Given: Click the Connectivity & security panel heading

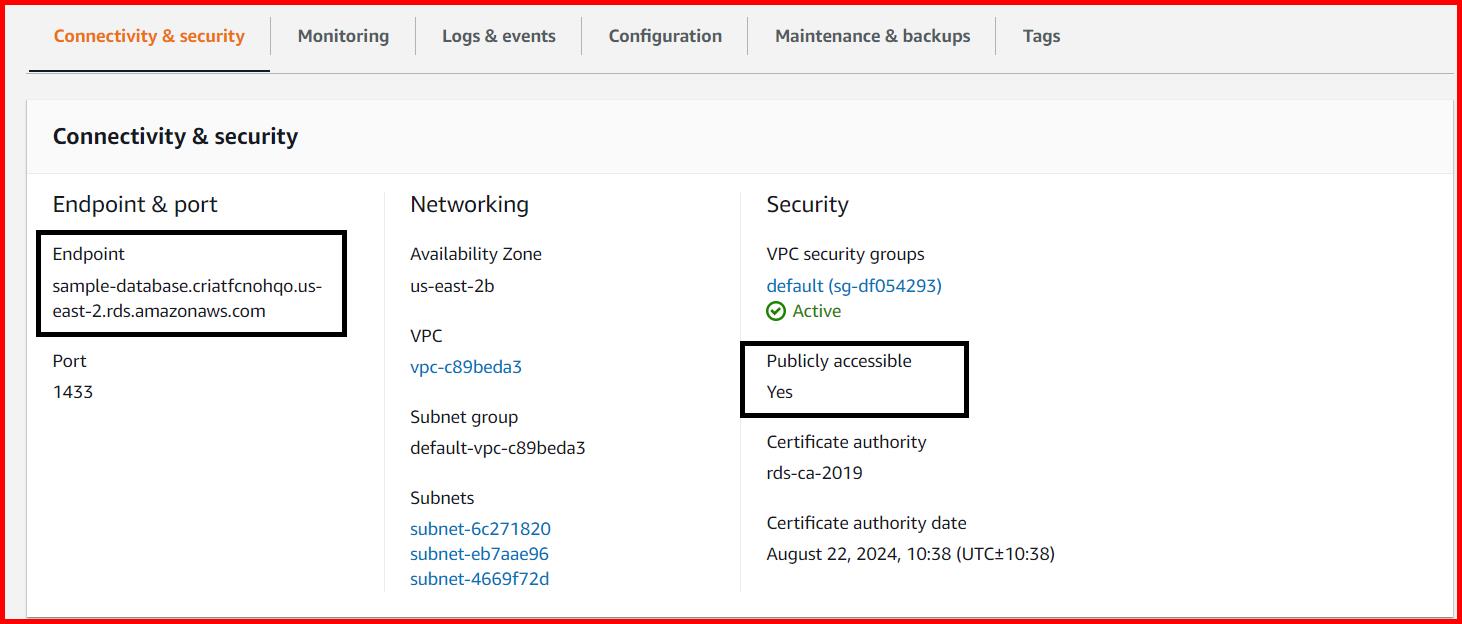Looking at the screenshot, I should click(x=175, y=136).
